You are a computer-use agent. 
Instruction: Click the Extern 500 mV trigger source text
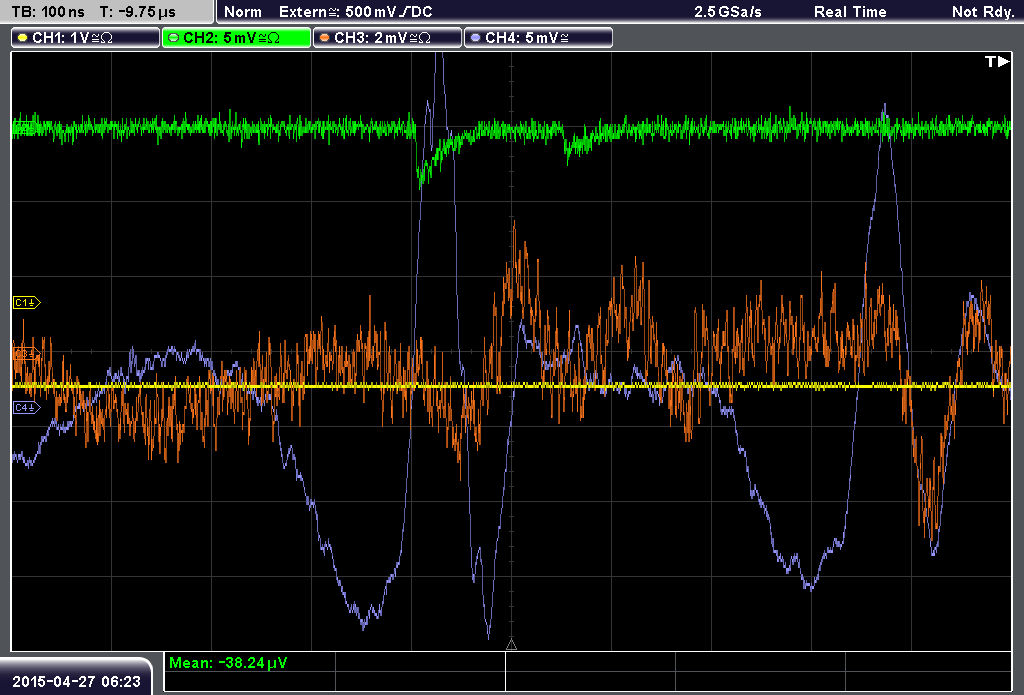pos(355,12)
